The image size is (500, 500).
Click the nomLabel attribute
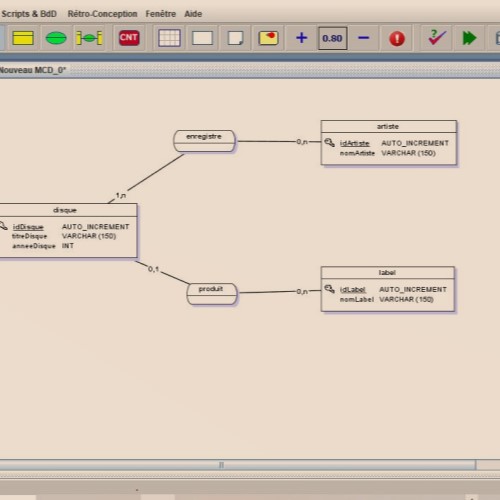coord(357,299)
